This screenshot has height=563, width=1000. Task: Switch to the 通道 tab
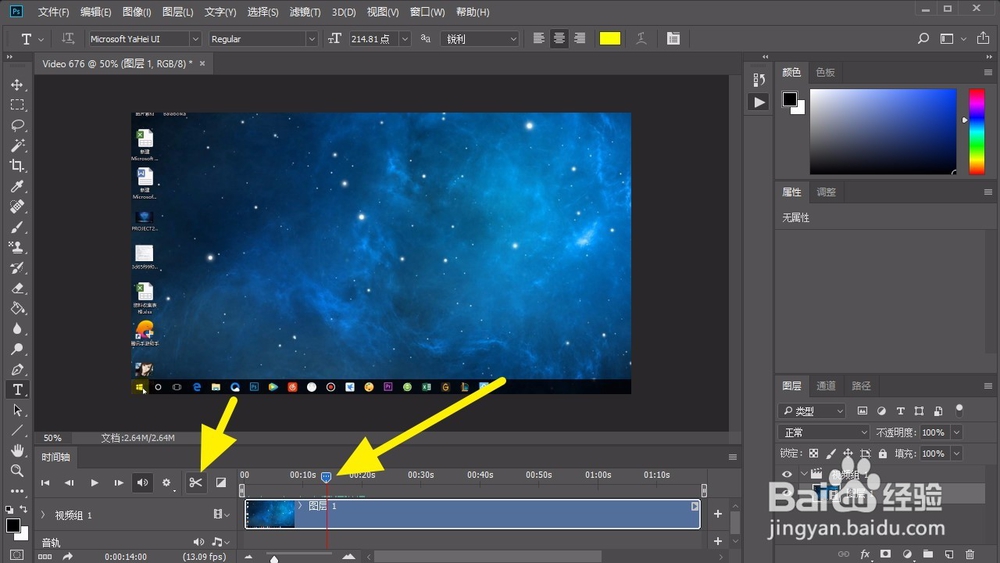point(826,386)
